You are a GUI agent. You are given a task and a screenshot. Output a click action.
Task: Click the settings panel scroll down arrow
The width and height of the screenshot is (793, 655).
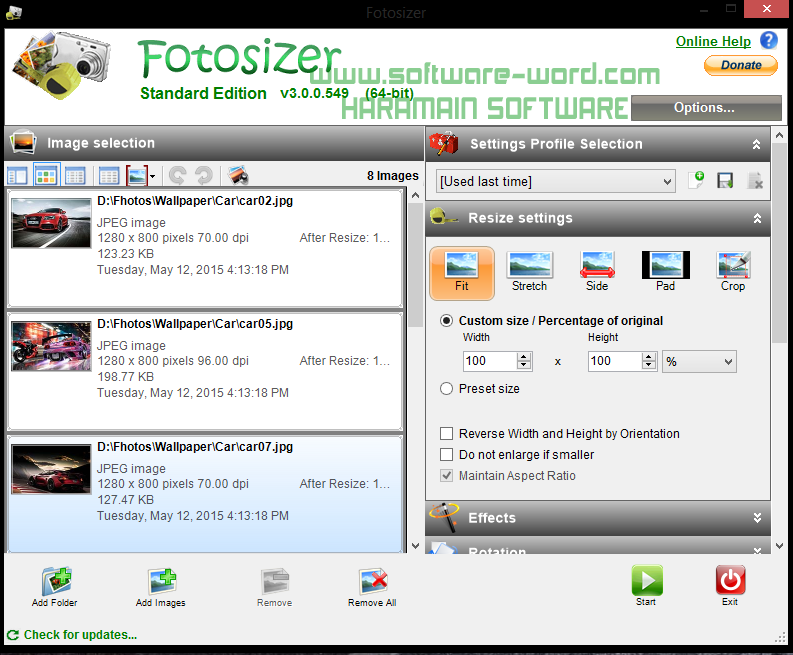coord(779,546)
